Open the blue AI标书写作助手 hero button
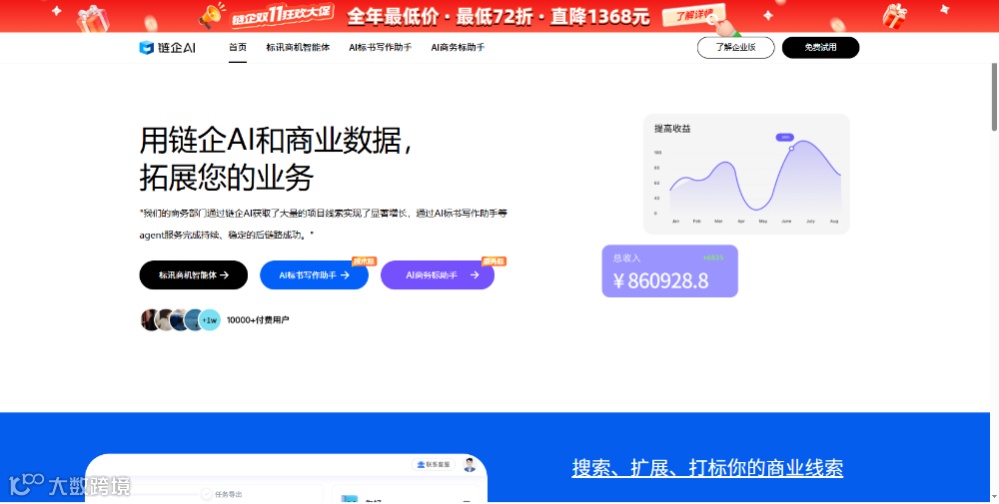 click(x=314, y=275)
